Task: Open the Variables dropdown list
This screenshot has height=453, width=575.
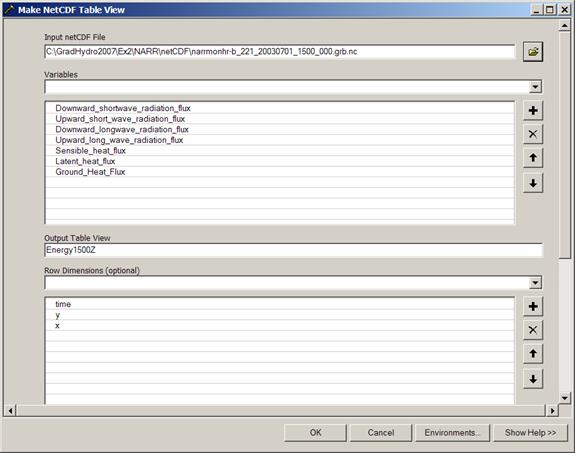Action: pyautogui.click(x=535, y=87)
